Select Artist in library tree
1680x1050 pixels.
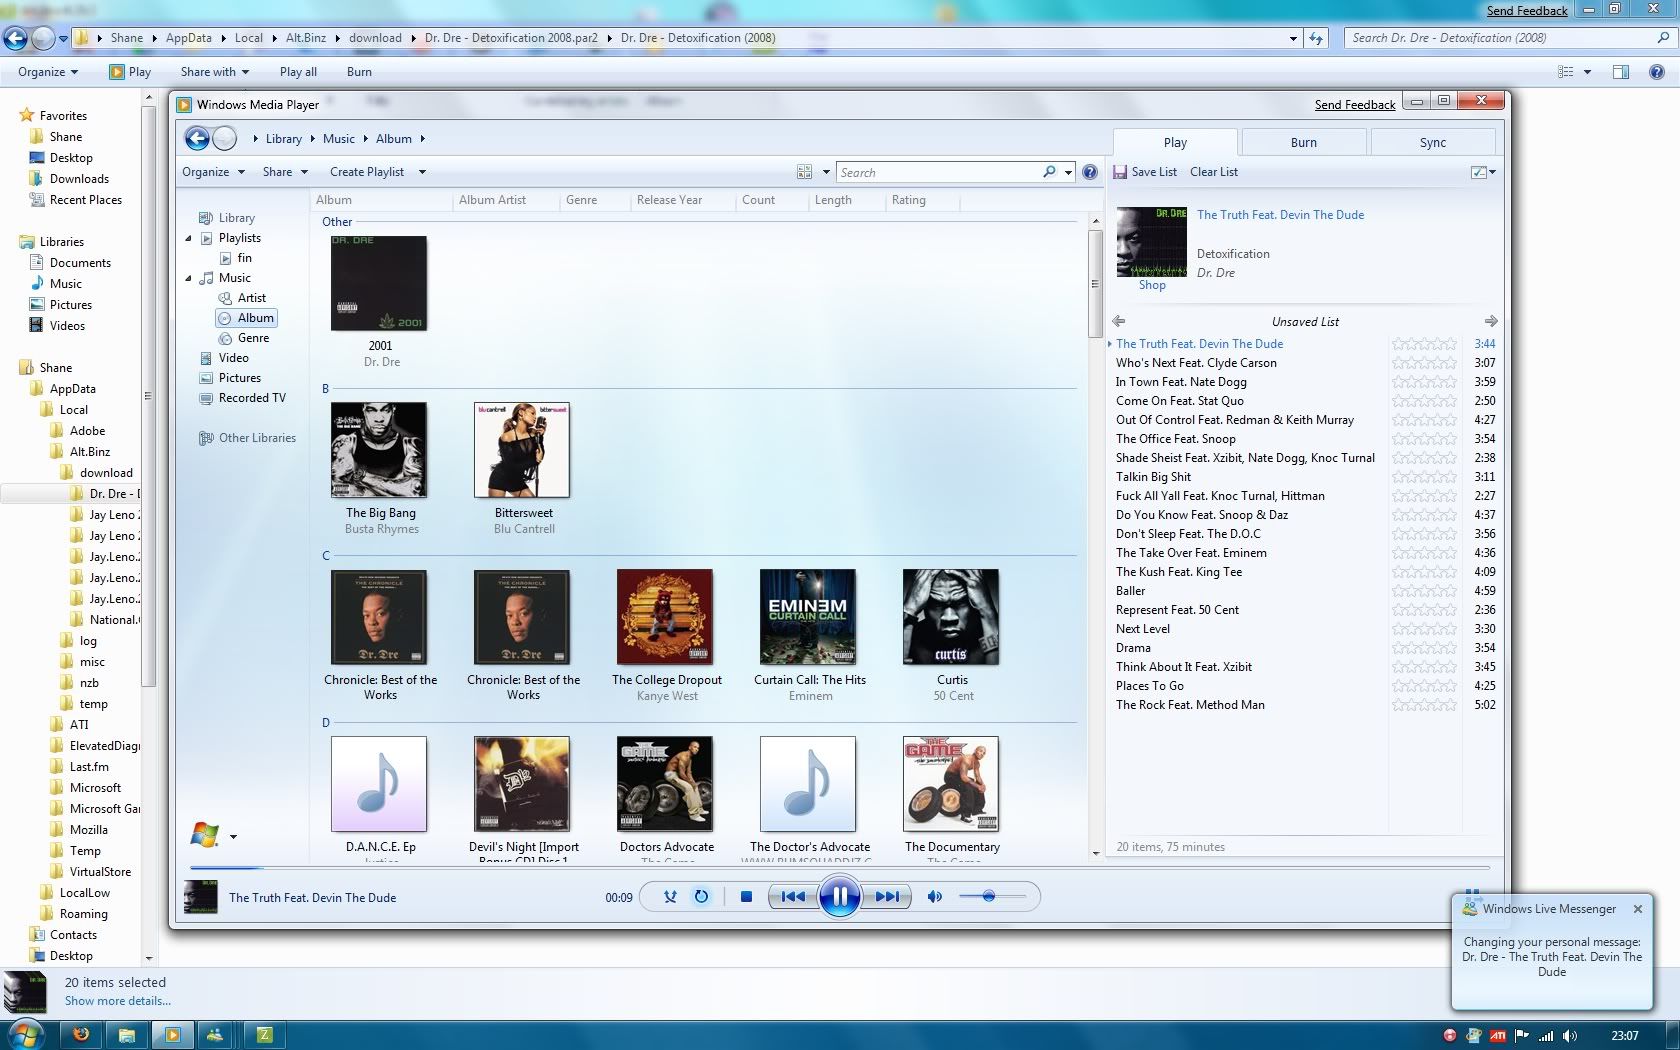(x=251, y=298)
